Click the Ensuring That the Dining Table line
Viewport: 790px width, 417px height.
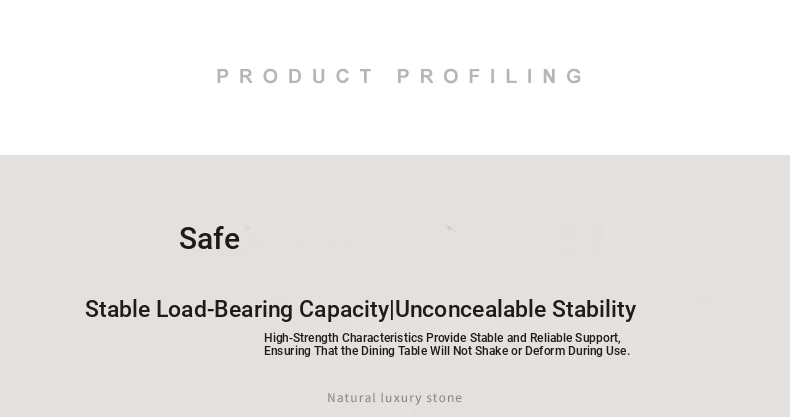tap(447, 351)
